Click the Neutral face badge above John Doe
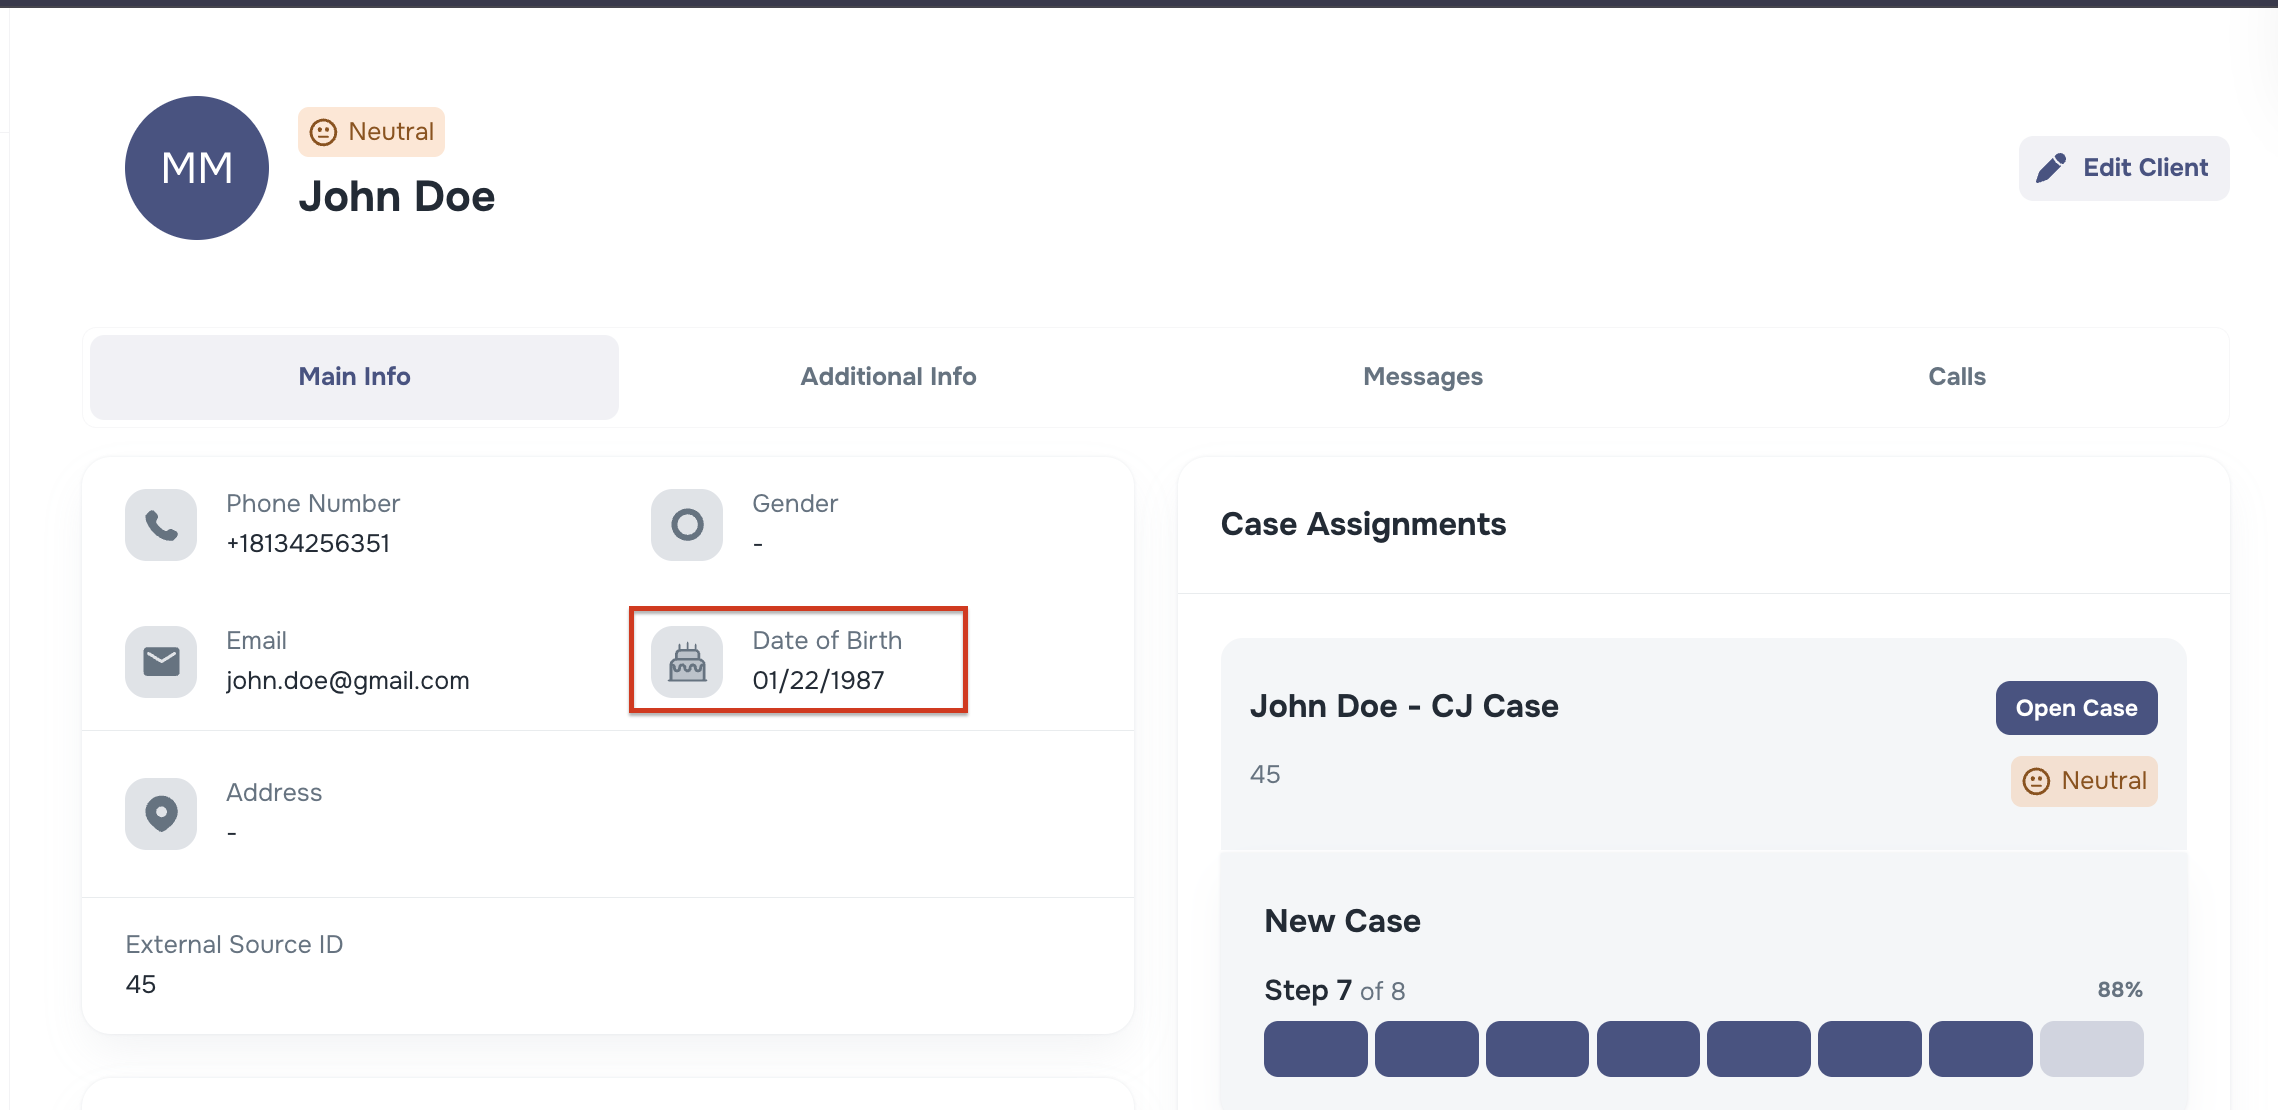 (371, 132)
